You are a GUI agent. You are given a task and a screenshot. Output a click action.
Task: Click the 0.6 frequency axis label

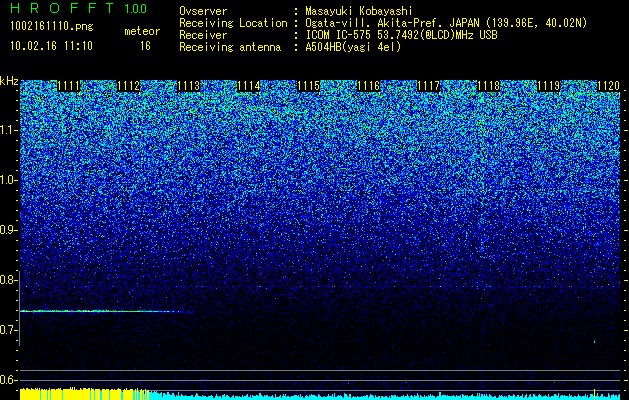click(x=9, y=380)
